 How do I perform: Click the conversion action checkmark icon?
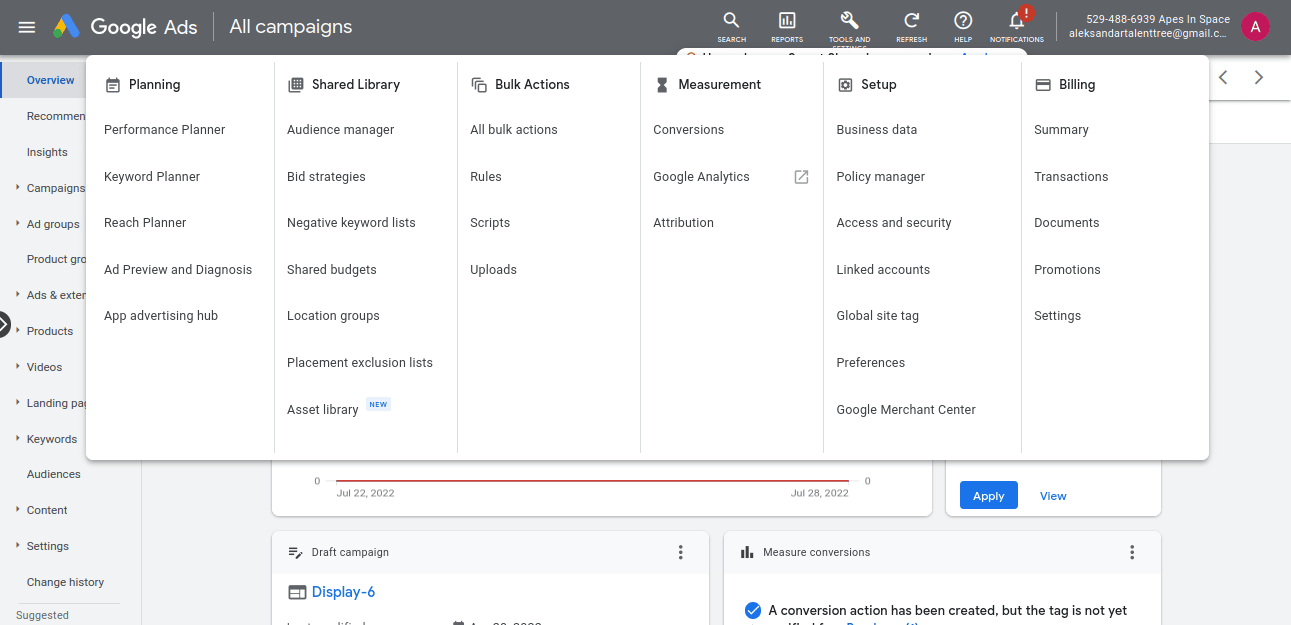(753, 610)
